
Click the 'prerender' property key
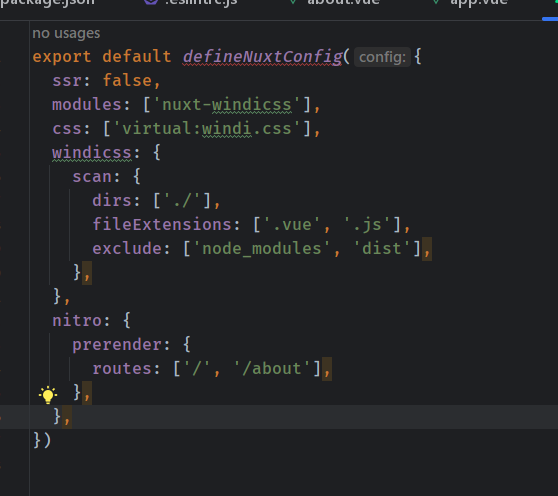pos(117,344)
